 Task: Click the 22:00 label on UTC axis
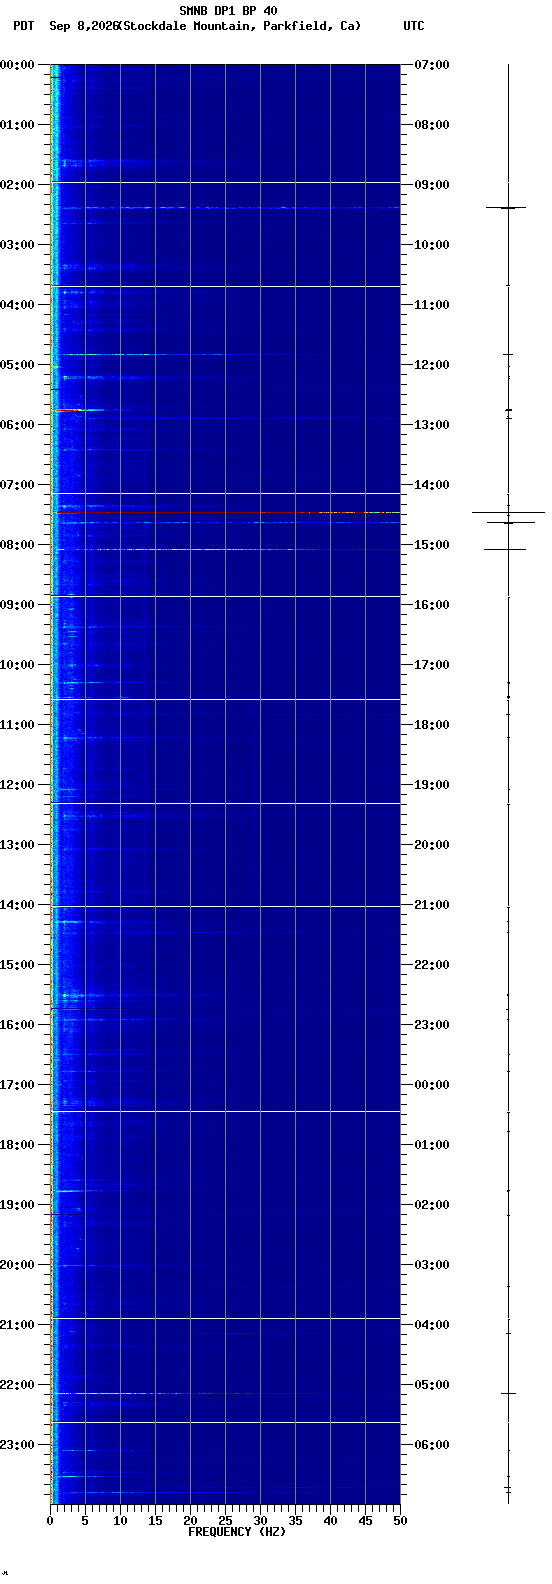tap(432, 965)
